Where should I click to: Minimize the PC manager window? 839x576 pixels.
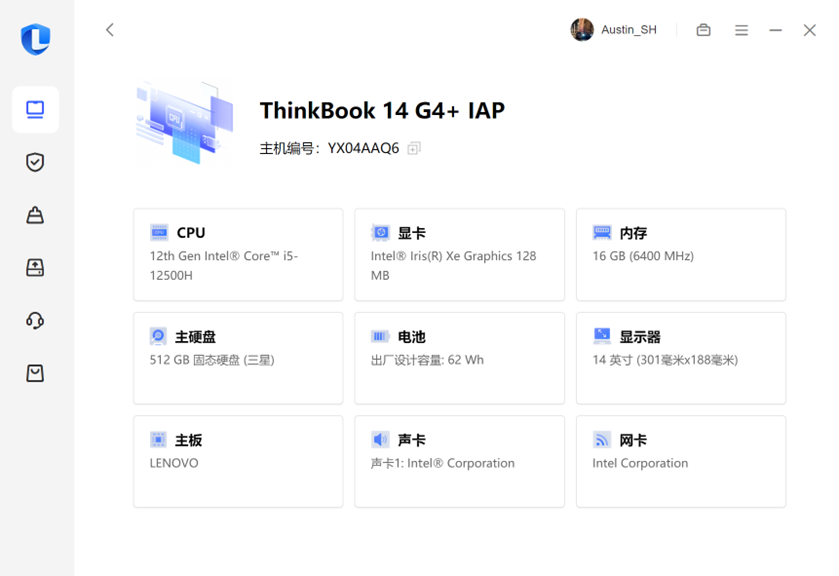click(x=775, y=31)
